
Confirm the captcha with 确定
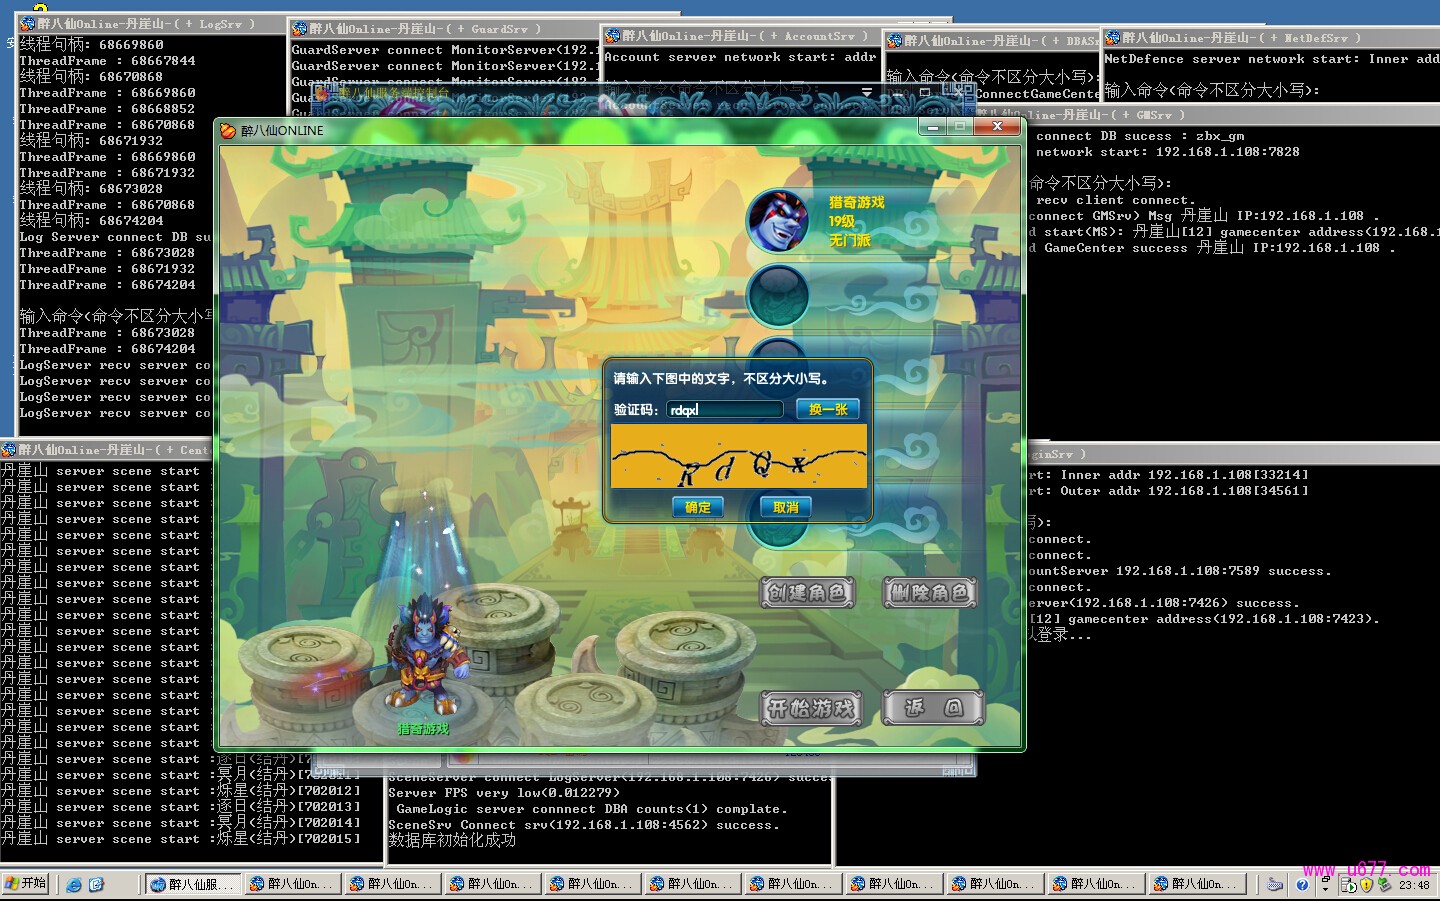697,508
